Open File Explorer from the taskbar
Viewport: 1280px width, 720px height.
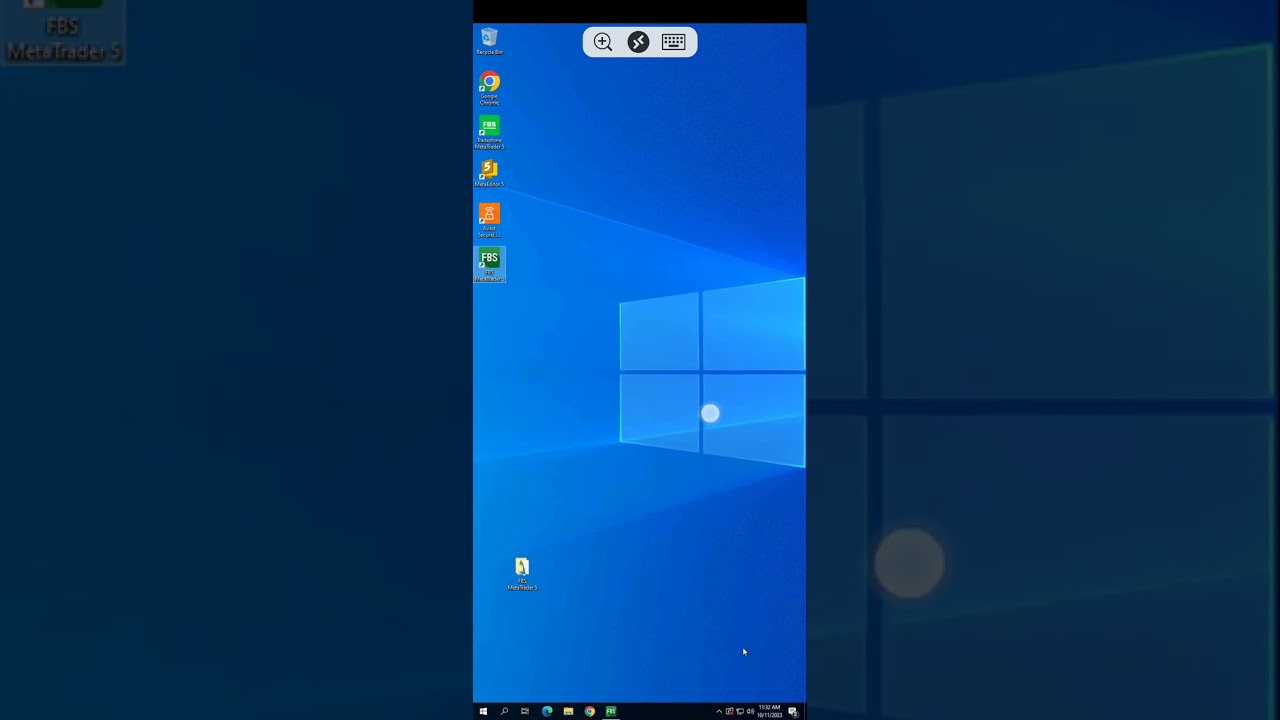click(568, 711)
